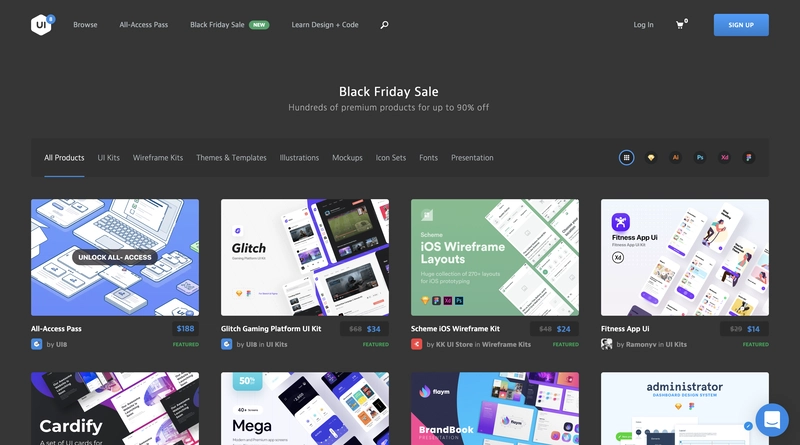Open the search magnifier icon
This screenshot has width=800, height=445.
click(x=384, y=24)
